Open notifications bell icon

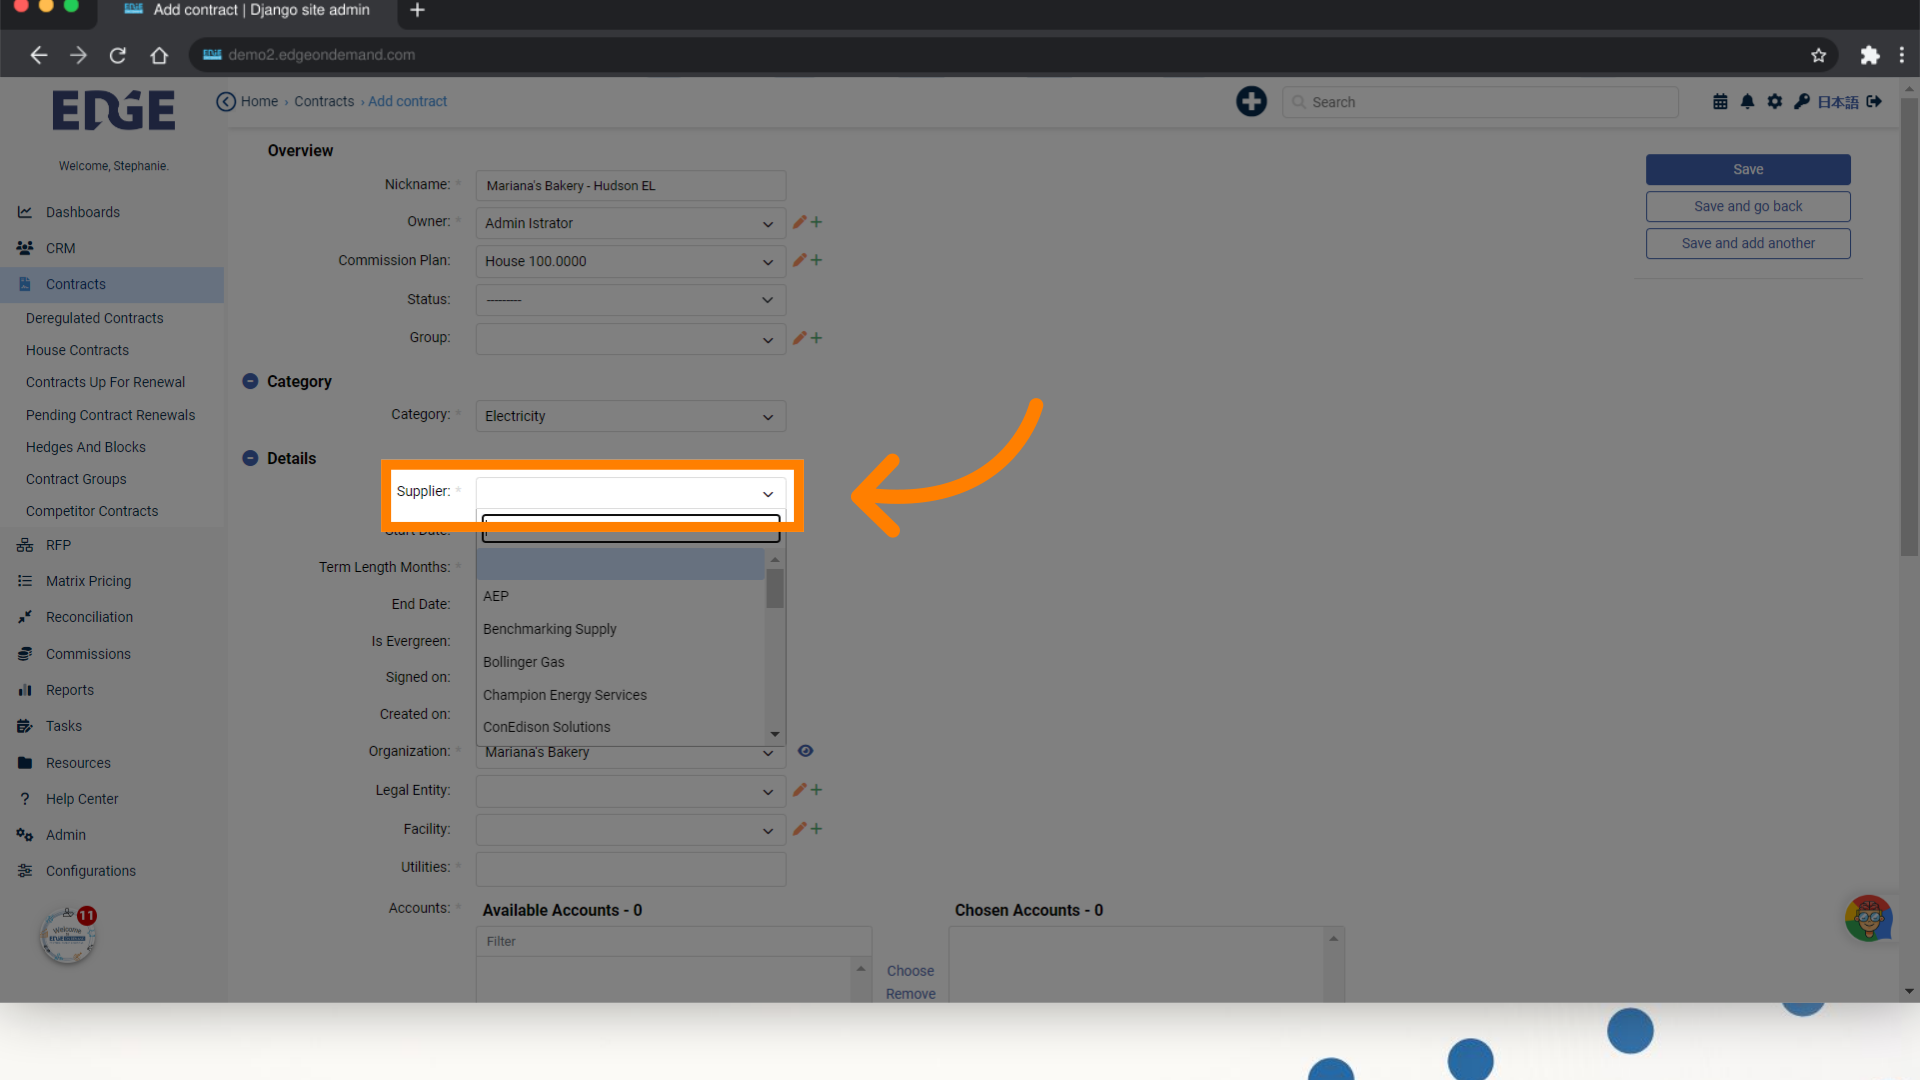(1747, 101)
